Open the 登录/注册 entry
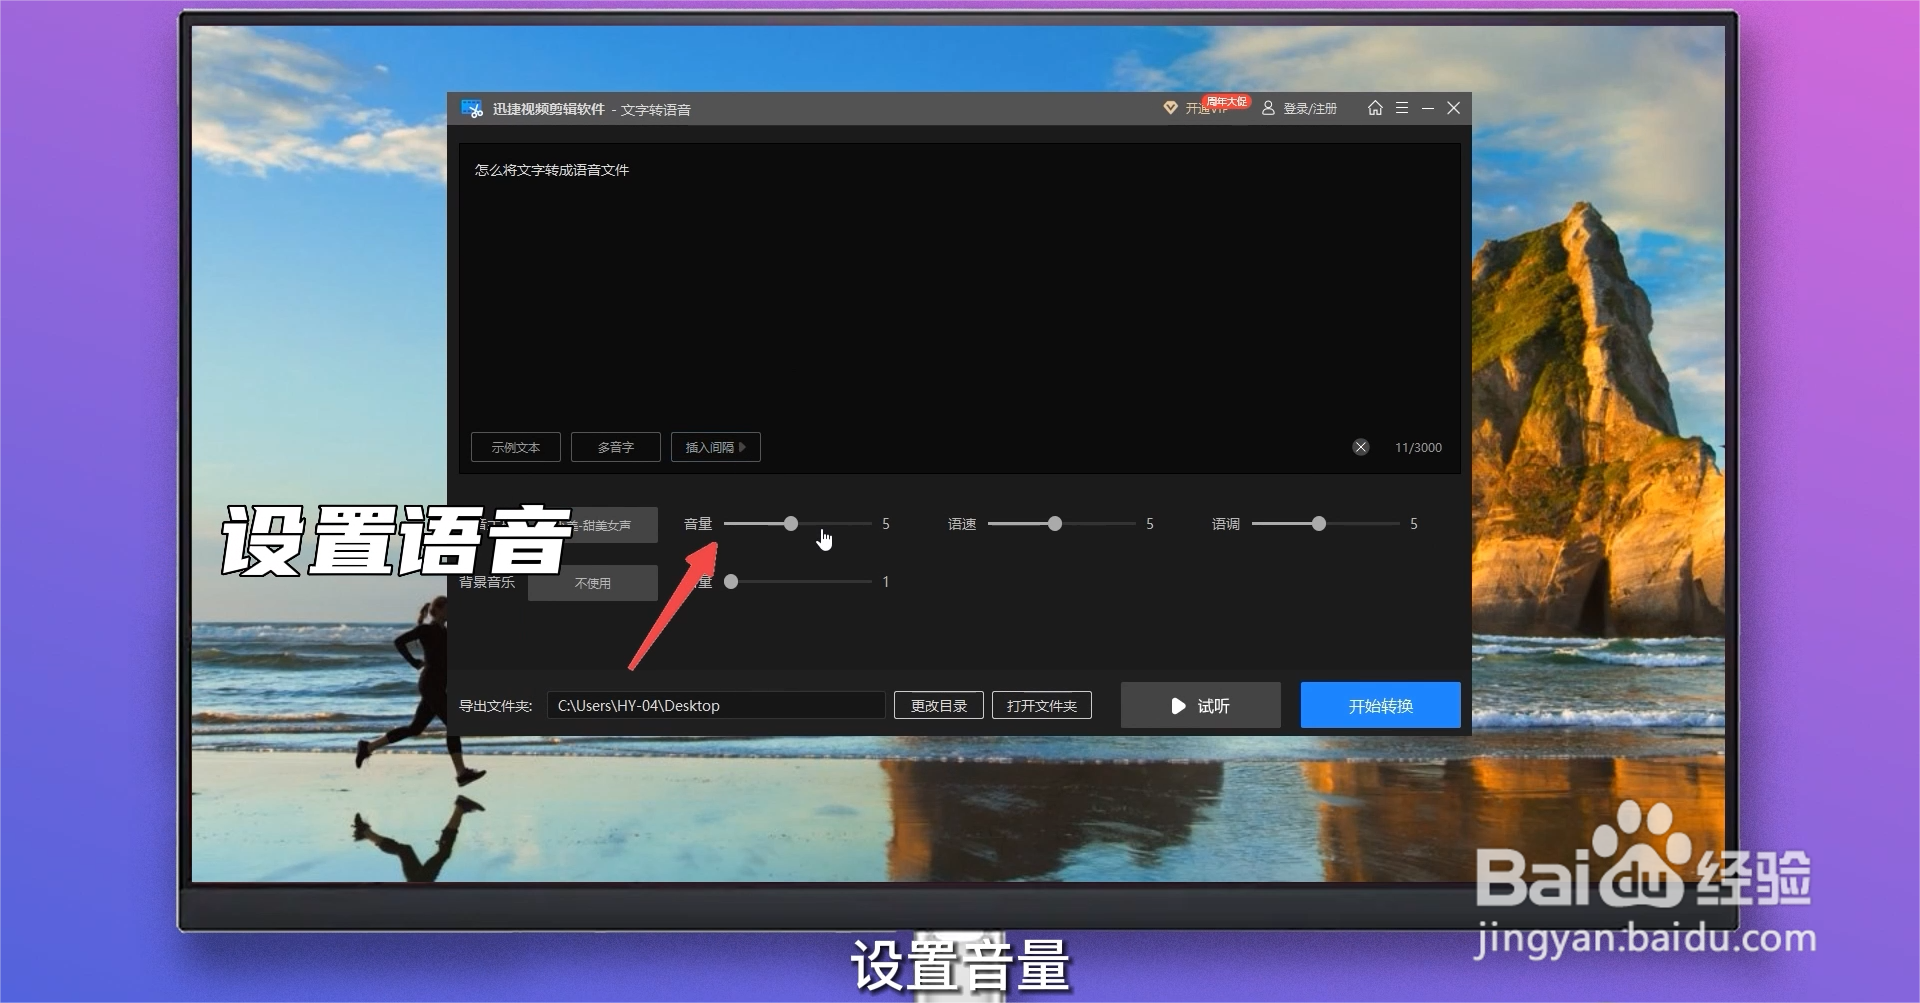 pyautogui.click(x=1310, y=108)
